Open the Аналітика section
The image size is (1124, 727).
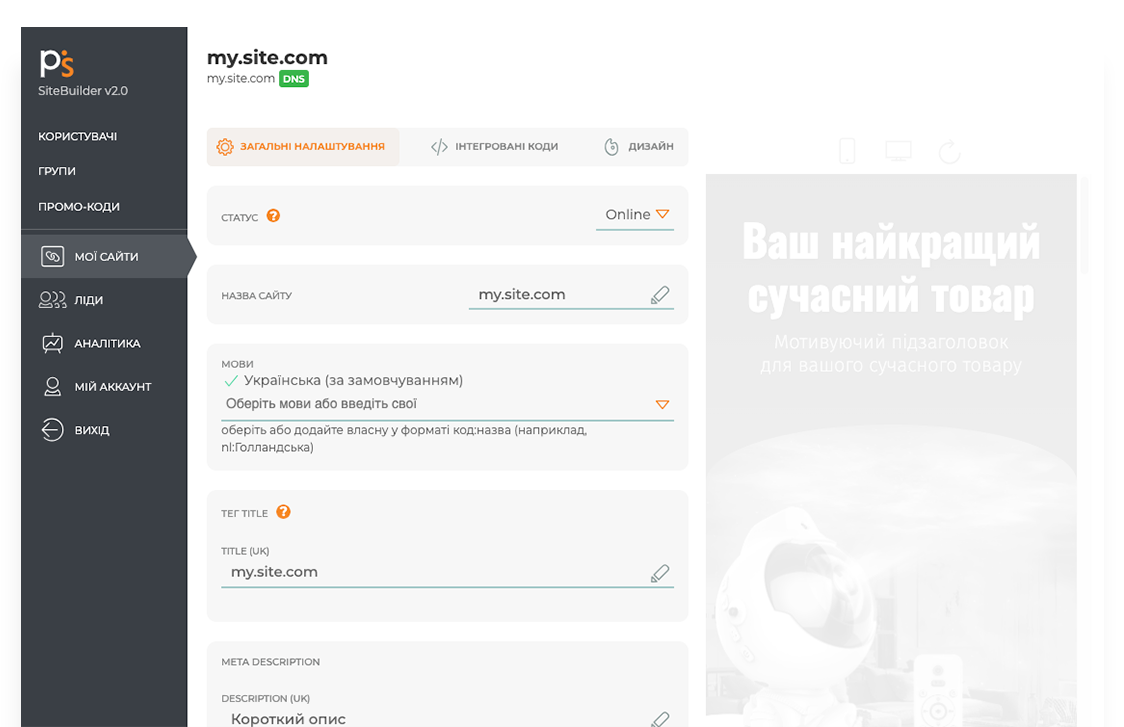(107, 343)
